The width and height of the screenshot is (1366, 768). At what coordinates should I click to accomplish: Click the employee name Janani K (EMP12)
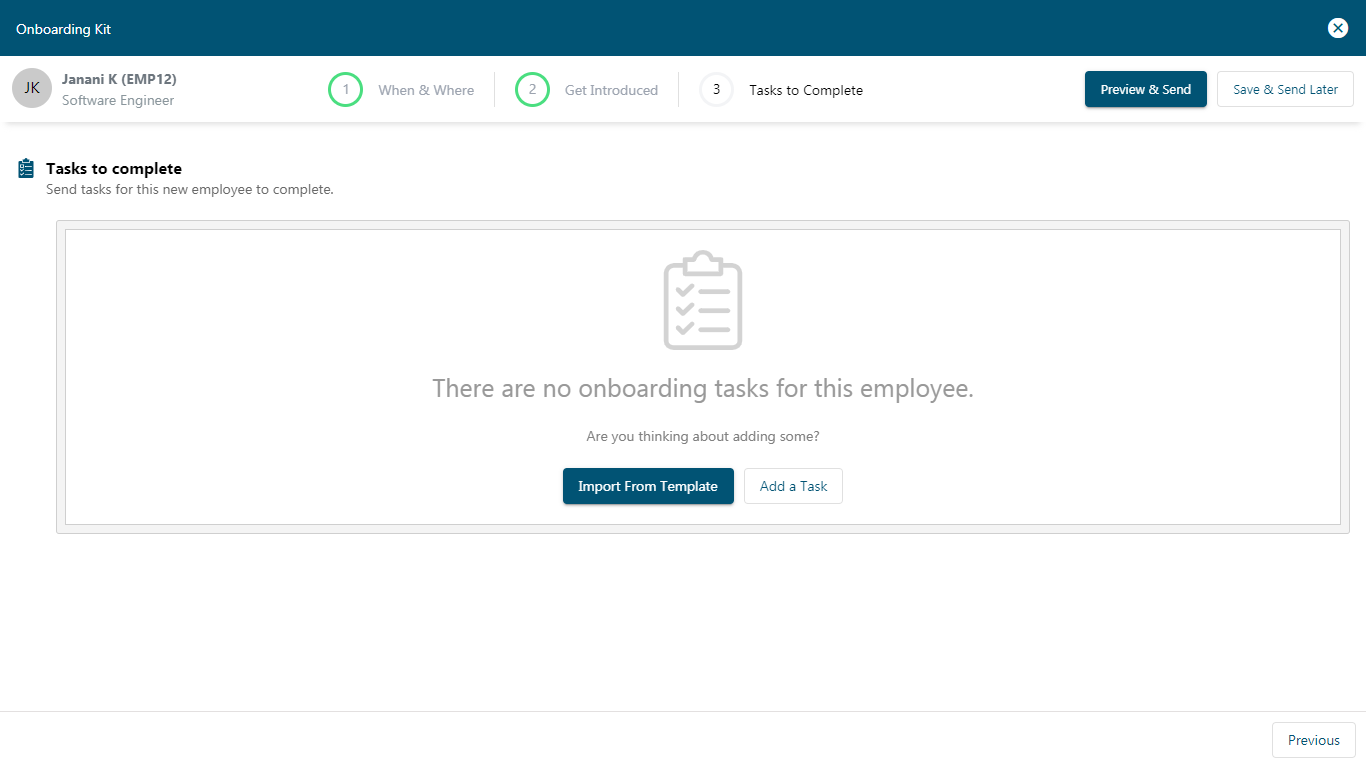pyautogui.click(x=119, y=79)
